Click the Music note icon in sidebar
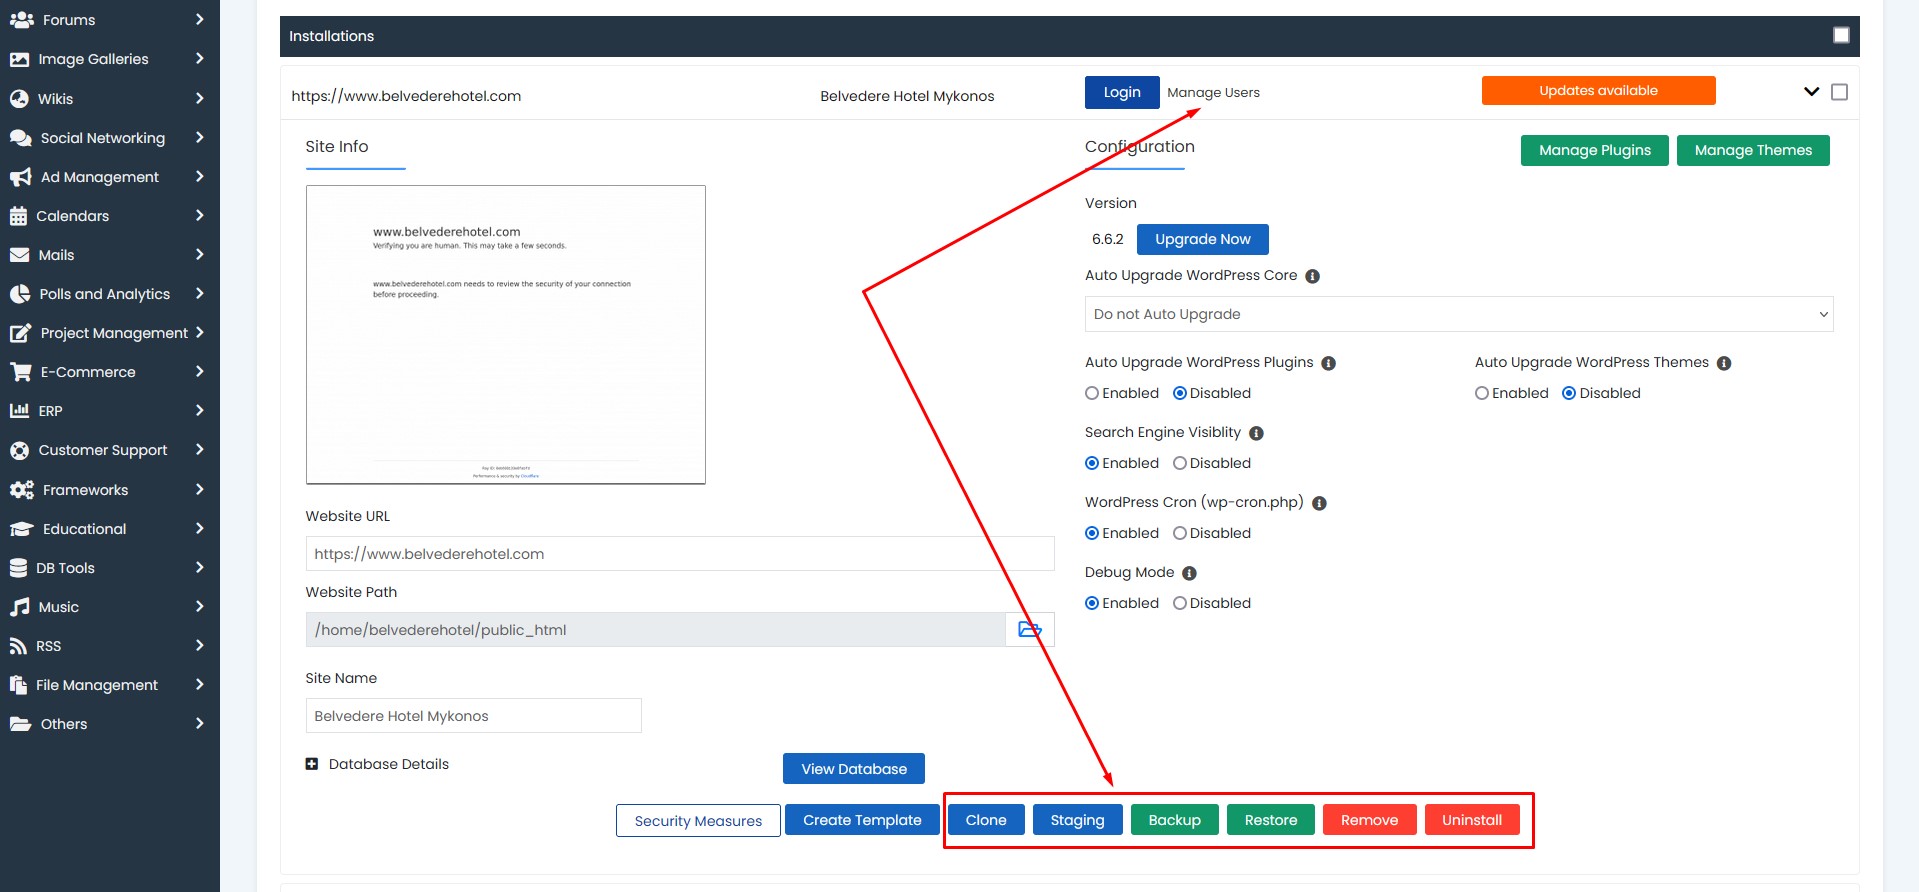This screenshot has width=1919, height=892. coord(20,607)
